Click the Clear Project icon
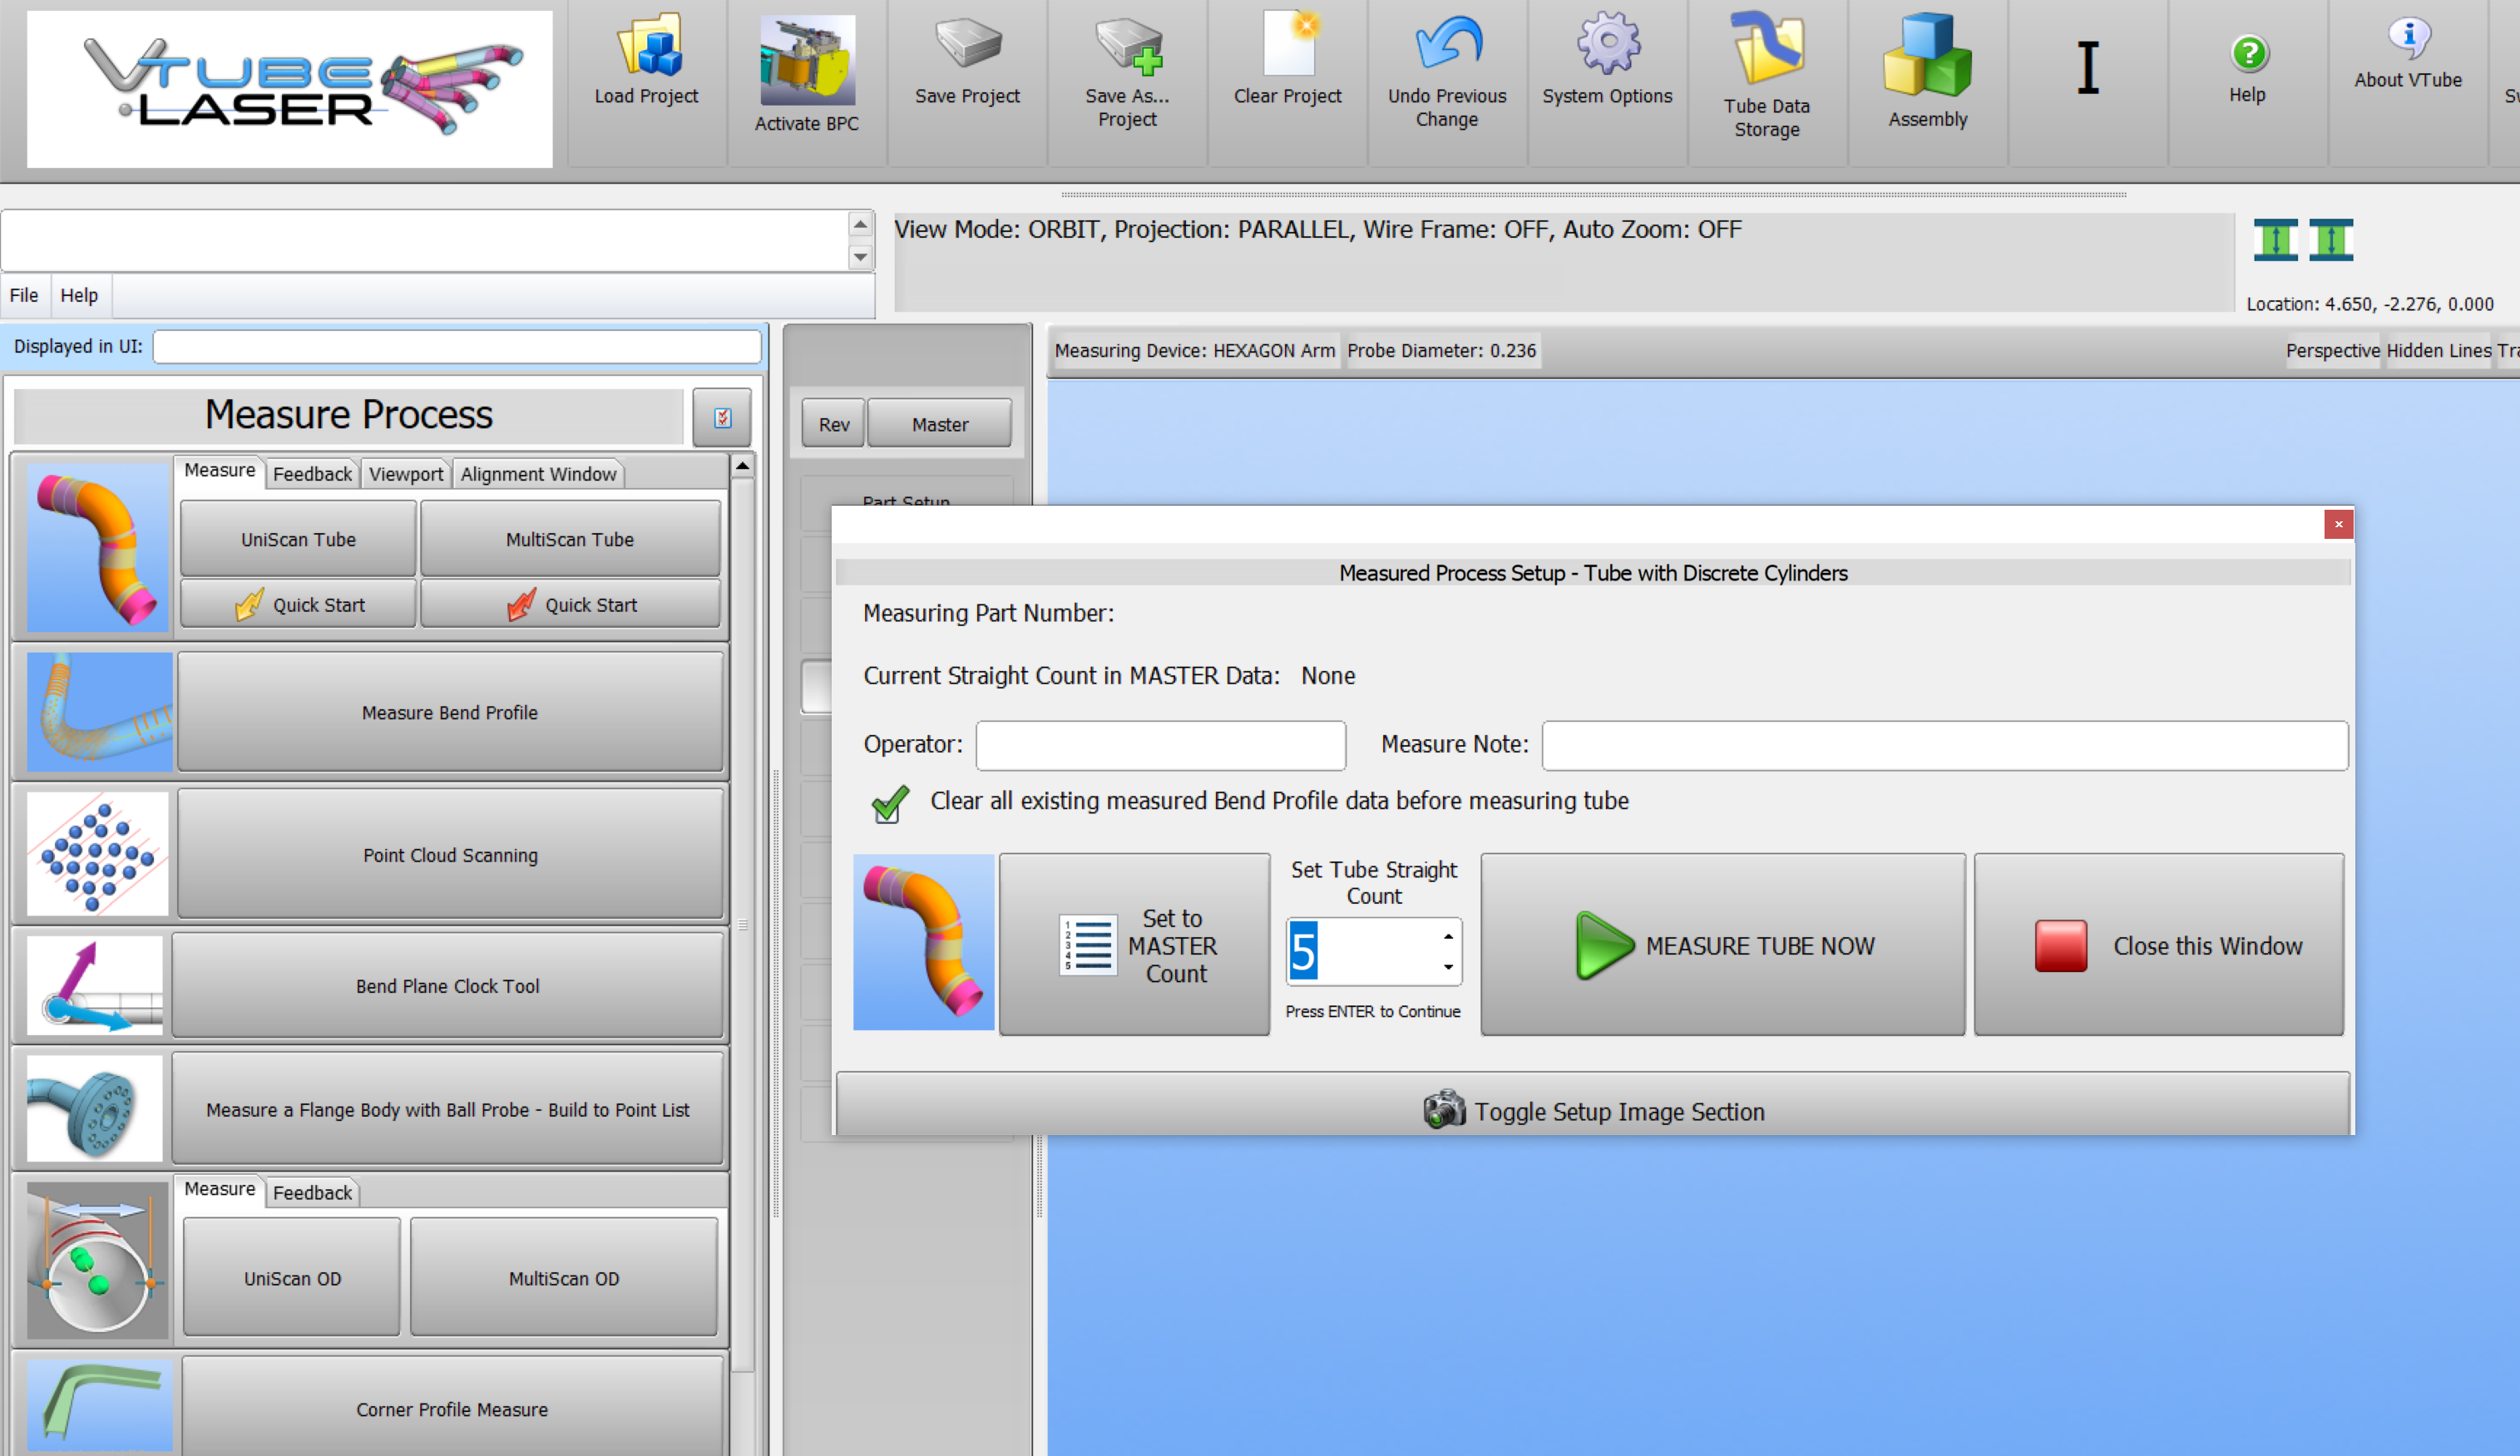 point(1288,45)
